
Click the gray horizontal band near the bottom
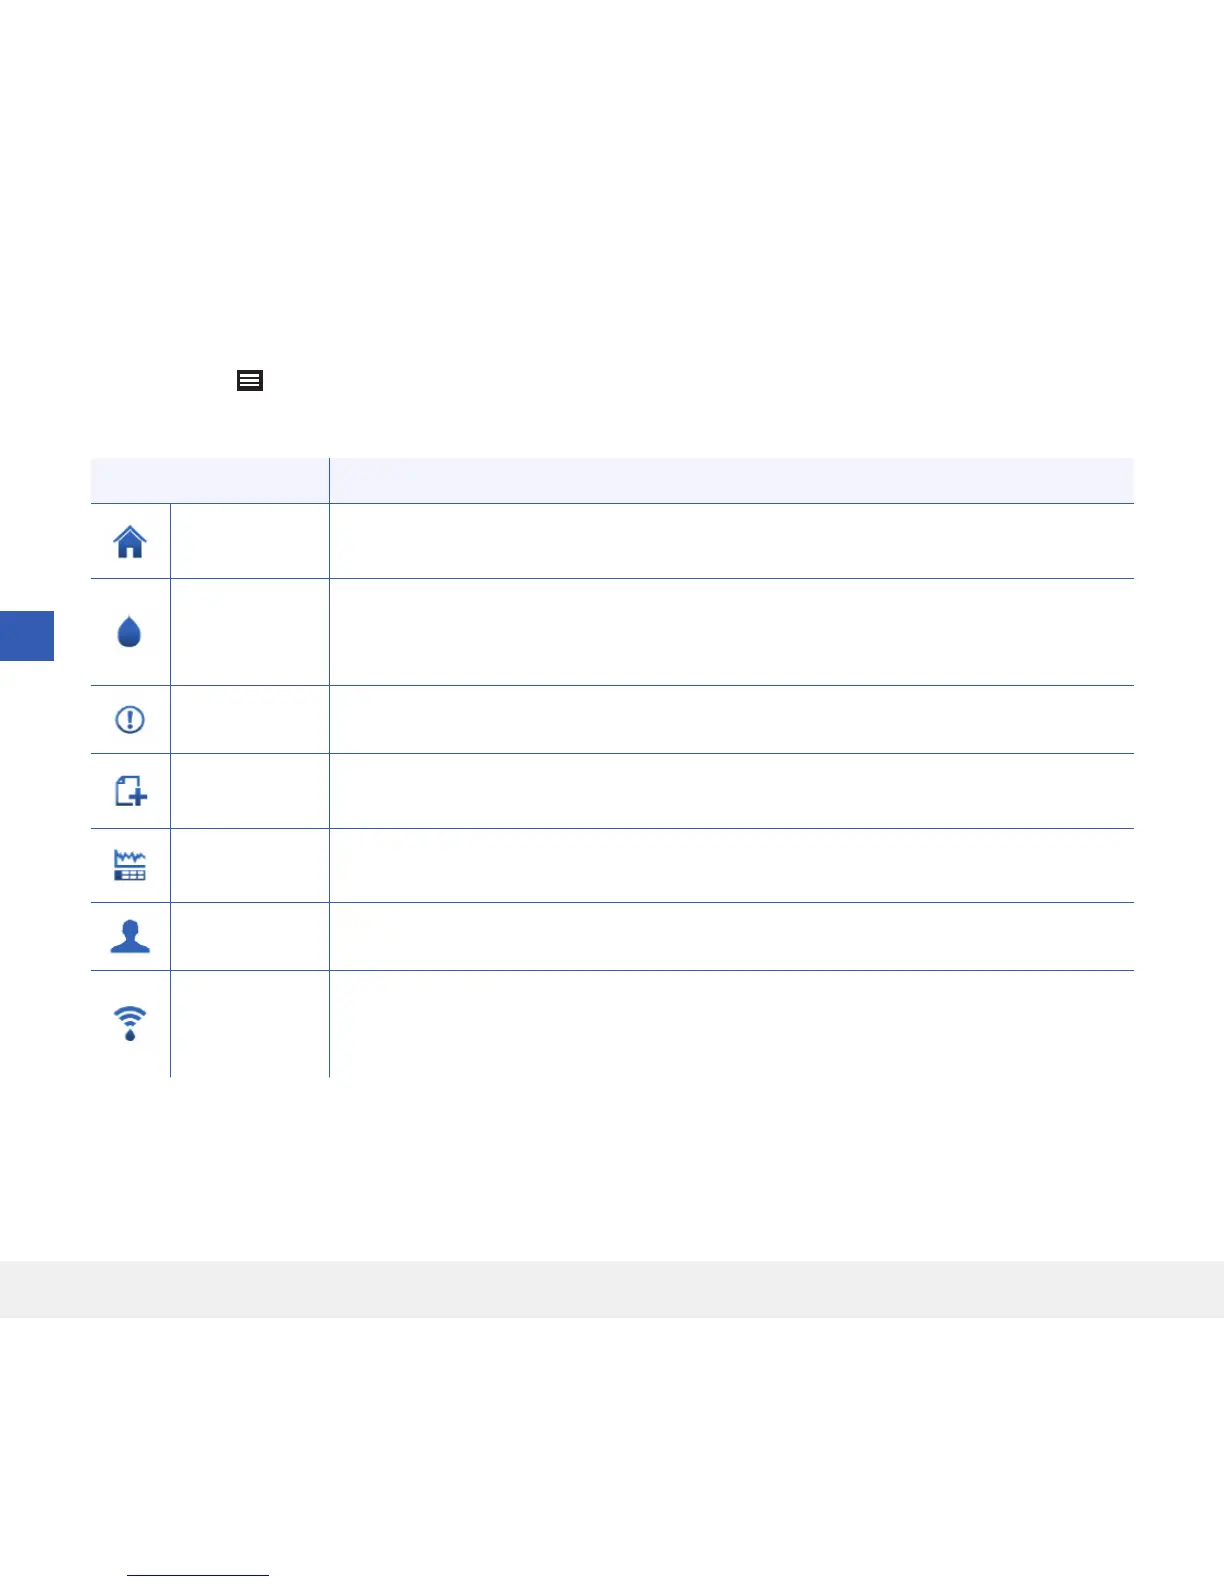(612, 1289)
